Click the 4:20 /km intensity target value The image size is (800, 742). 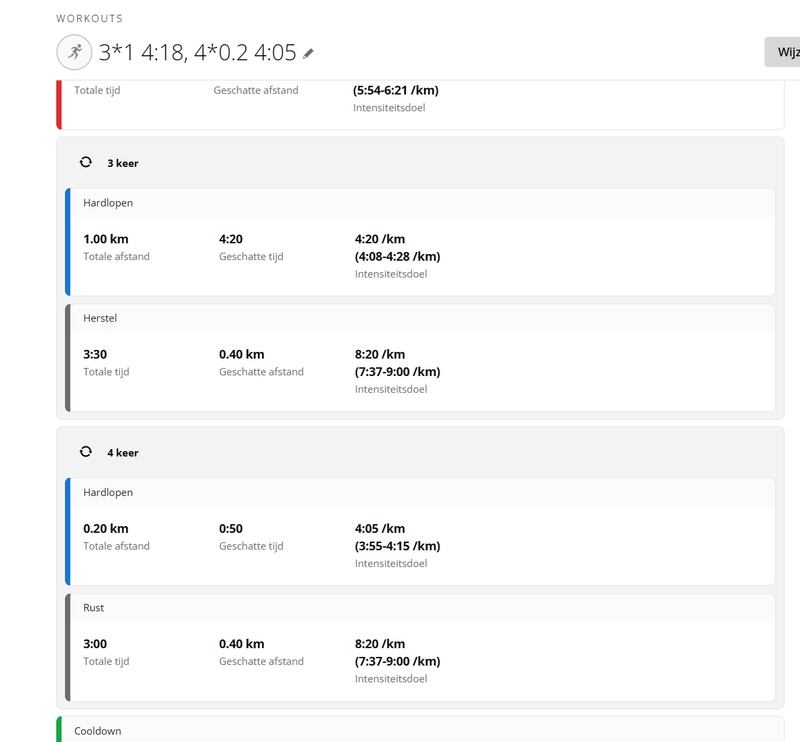tap(379, 240)
